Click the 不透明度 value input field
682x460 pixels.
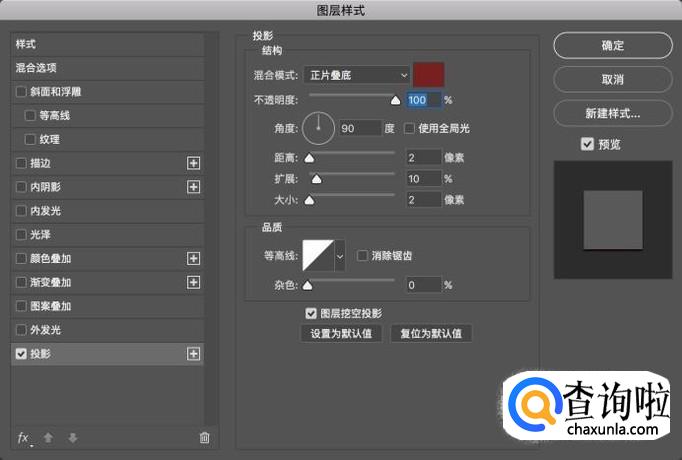click(x=423, y=100)
